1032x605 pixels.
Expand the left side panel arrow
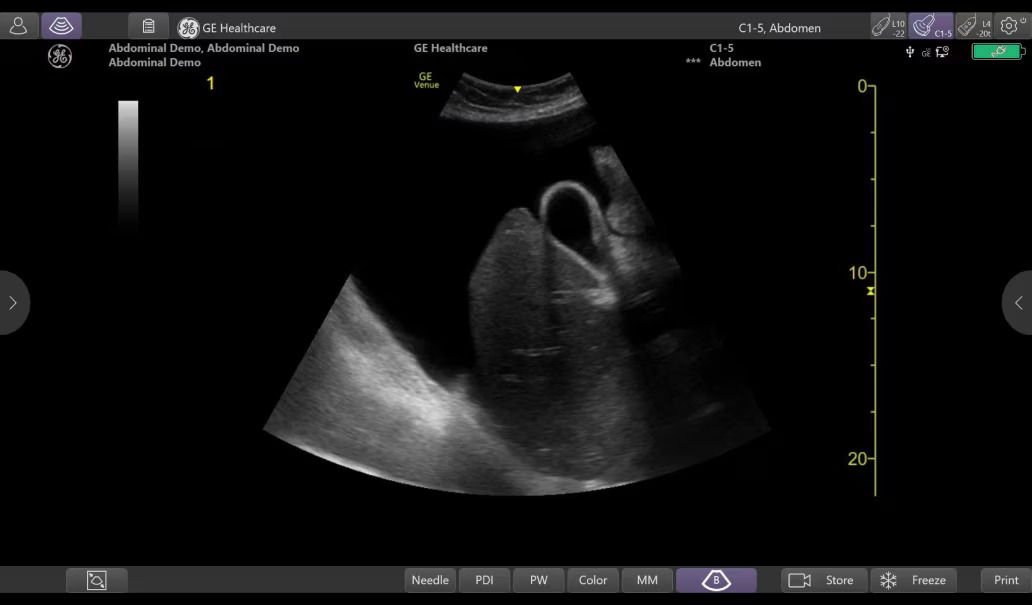click(x=13, y=303)
